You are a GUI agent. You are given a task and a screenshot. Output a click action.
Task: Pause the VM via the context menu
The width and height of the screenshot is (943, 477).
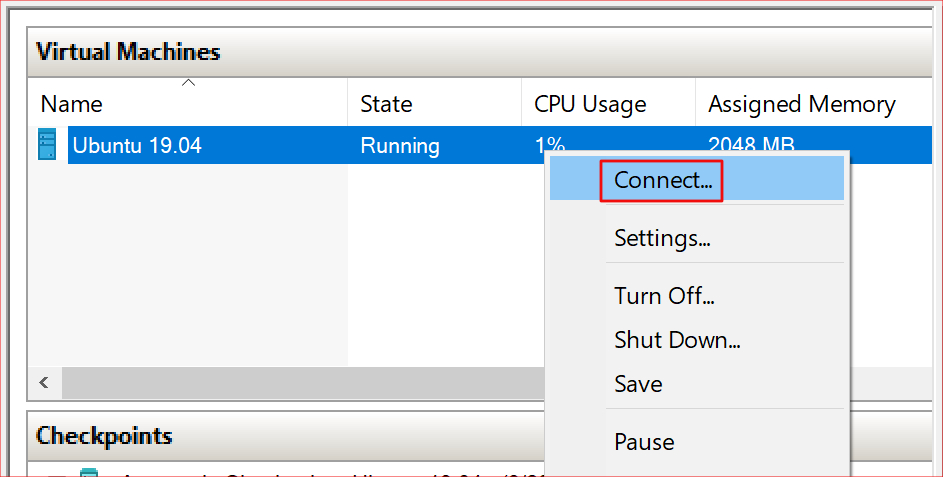point(644,442)
